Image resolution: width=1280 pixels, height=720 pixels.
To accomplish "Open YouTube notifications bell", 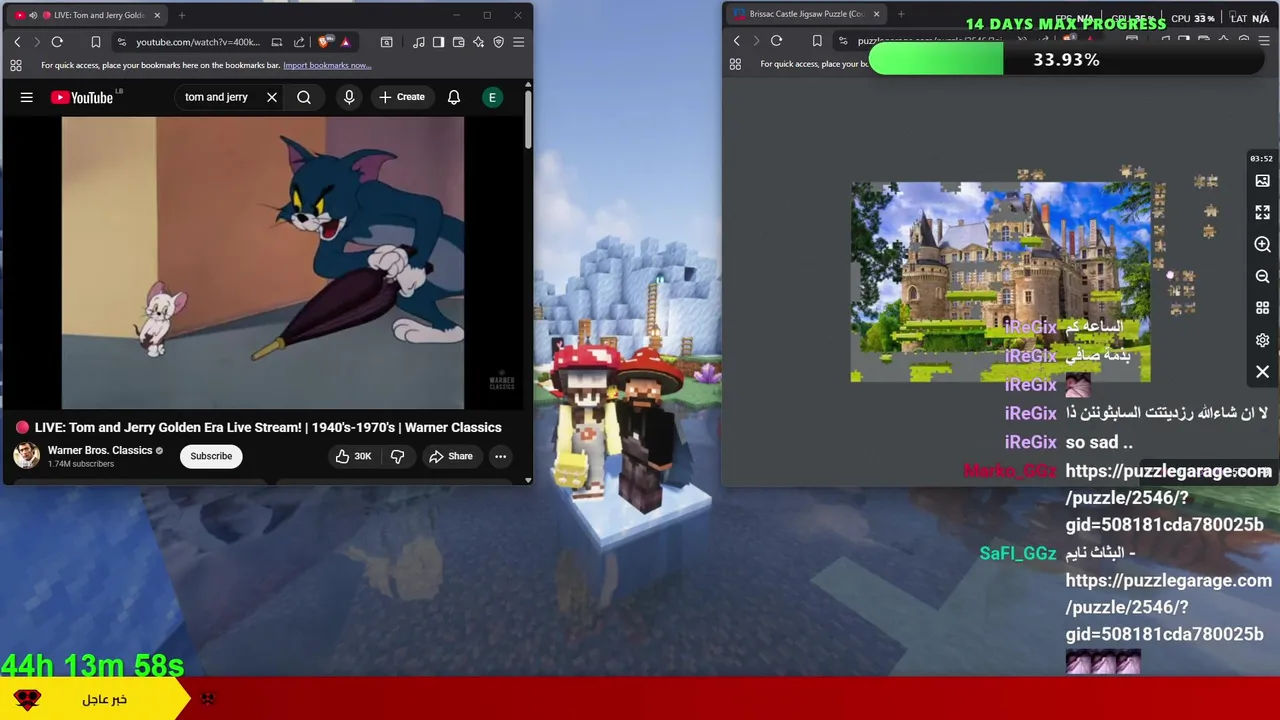I will click(454, 97).
